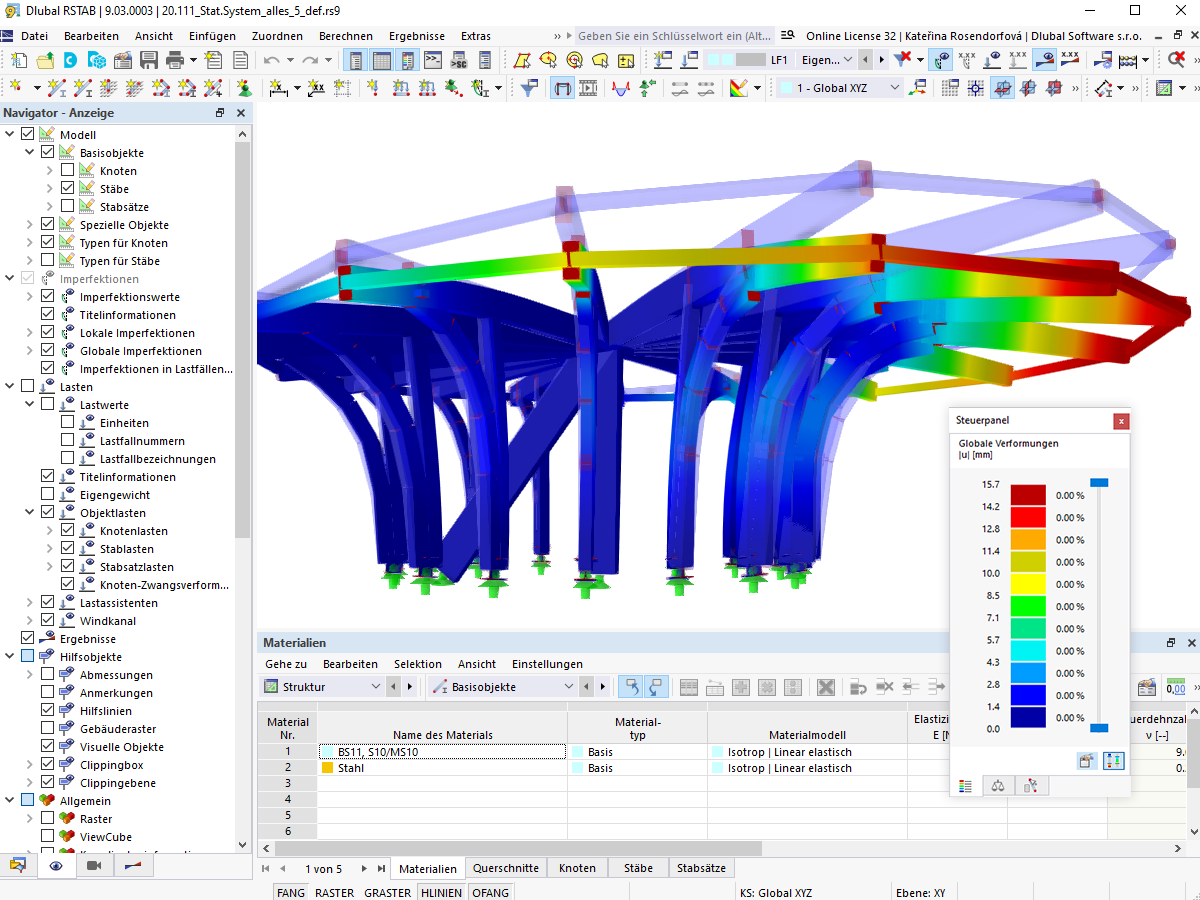
Task: Create a new model with the new-file icon
Action: pos(18,60)
